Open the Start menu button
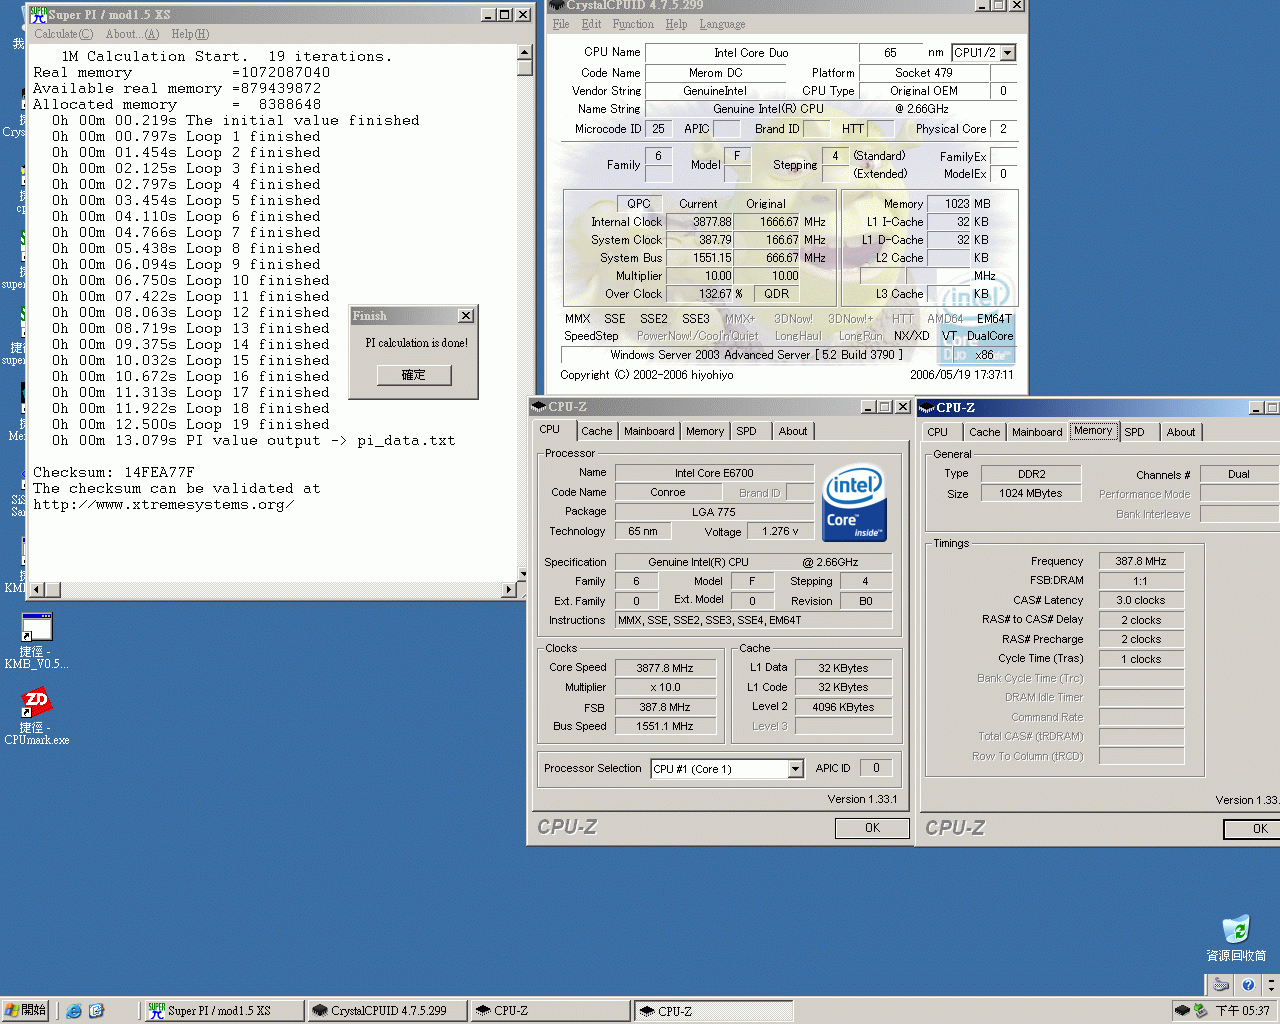1280x1024 pixels. pyautogui.click(x=25, y=1011)
